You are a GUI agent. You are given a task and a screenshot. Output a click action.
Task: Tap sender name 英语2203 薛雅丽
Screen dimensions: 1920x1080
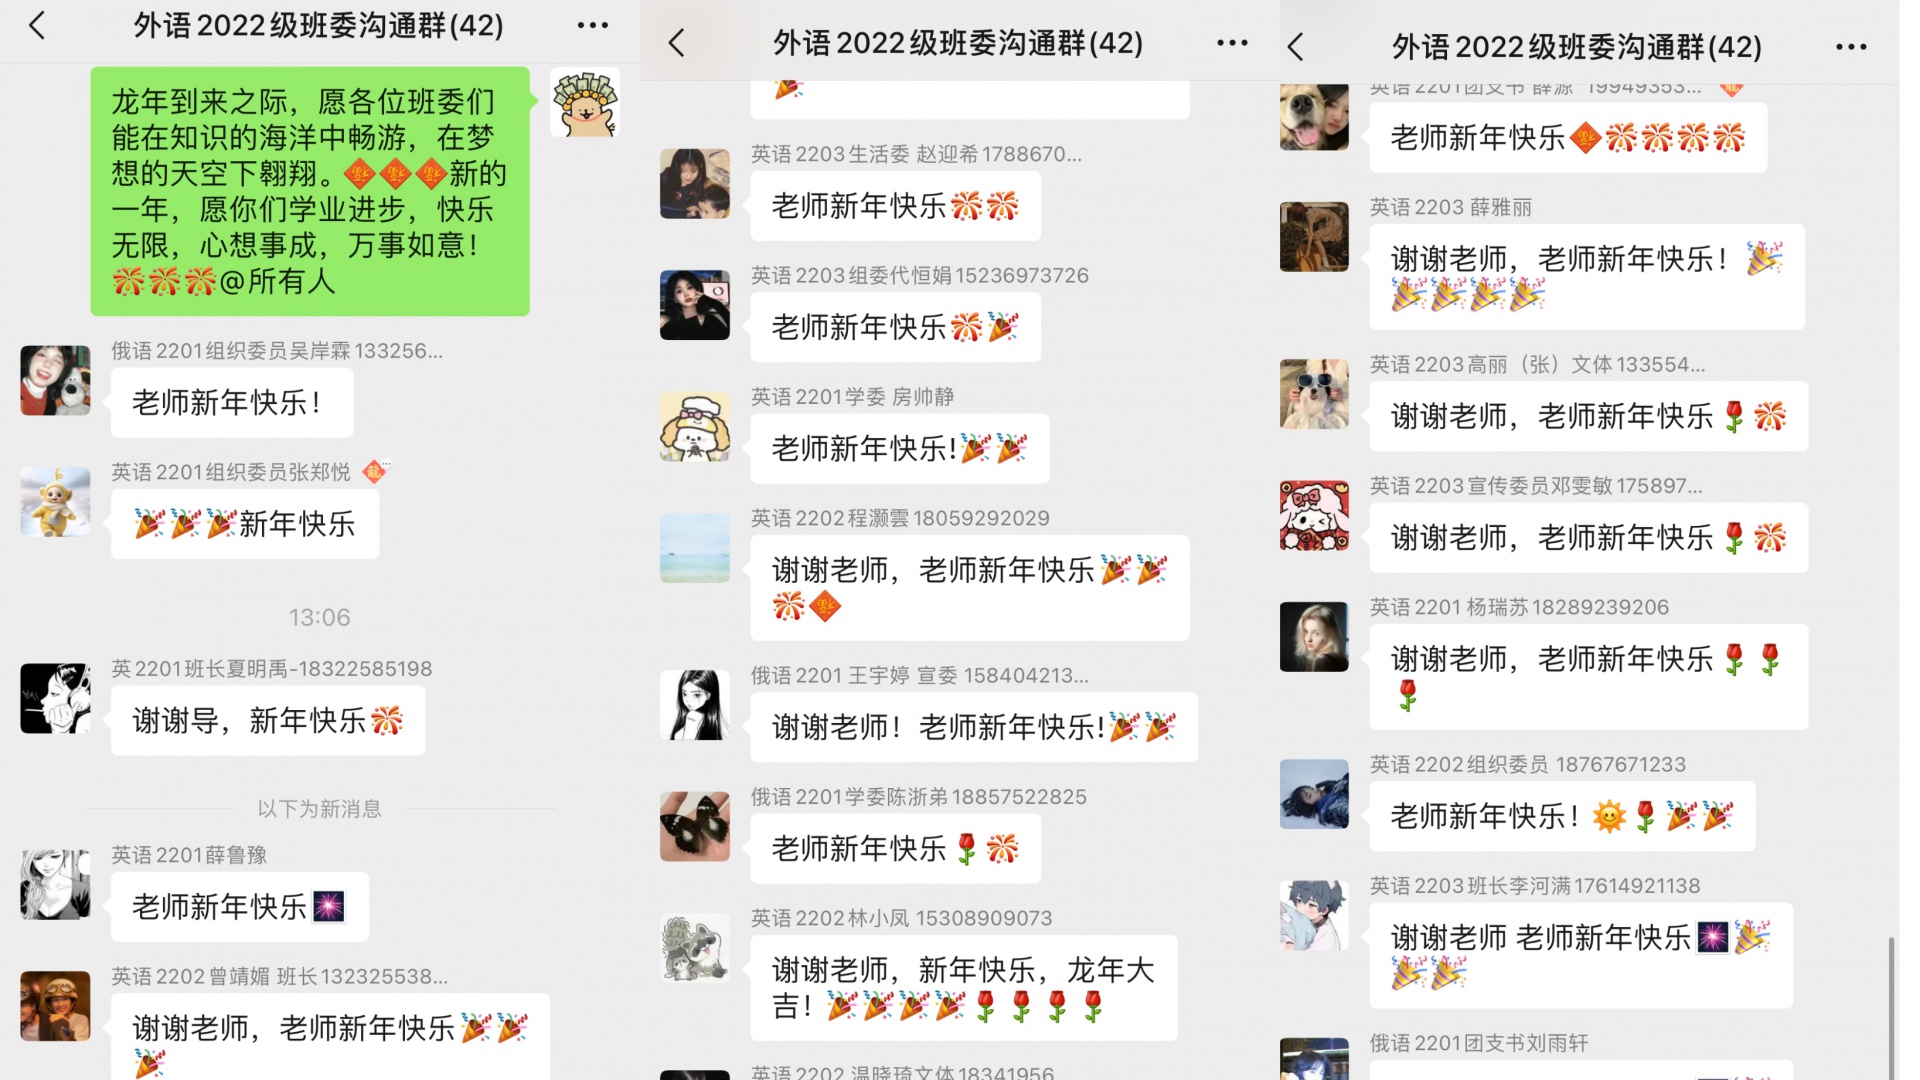pos(1450,207)
